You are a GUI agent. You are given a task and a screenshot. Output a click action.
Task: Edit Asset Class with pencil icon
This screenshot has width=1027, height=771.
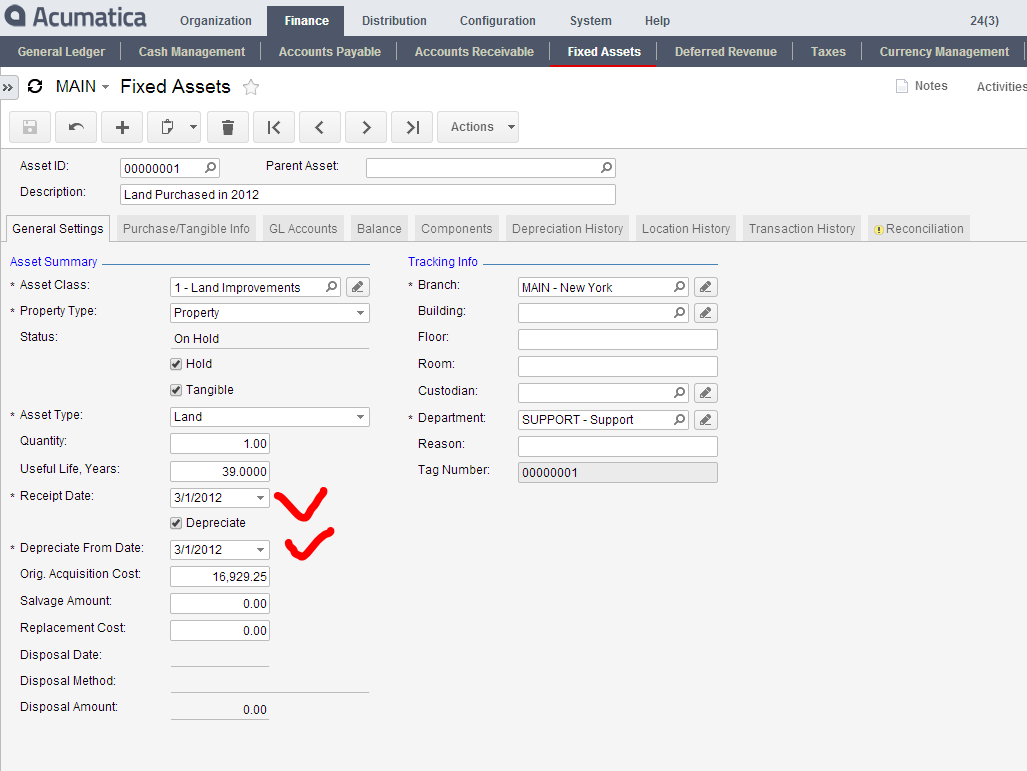[358, 287]
